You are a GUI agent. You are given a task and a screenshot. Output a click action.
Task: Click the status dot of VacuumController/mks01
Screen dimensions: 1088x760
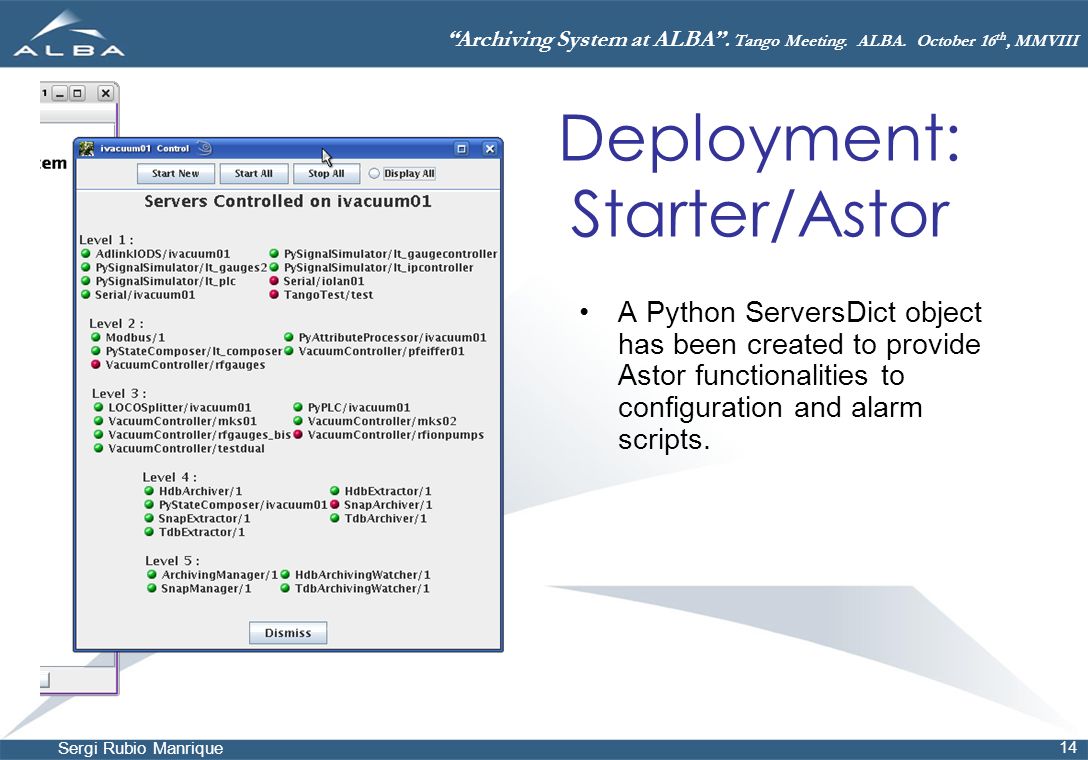(x=99, y=421)
